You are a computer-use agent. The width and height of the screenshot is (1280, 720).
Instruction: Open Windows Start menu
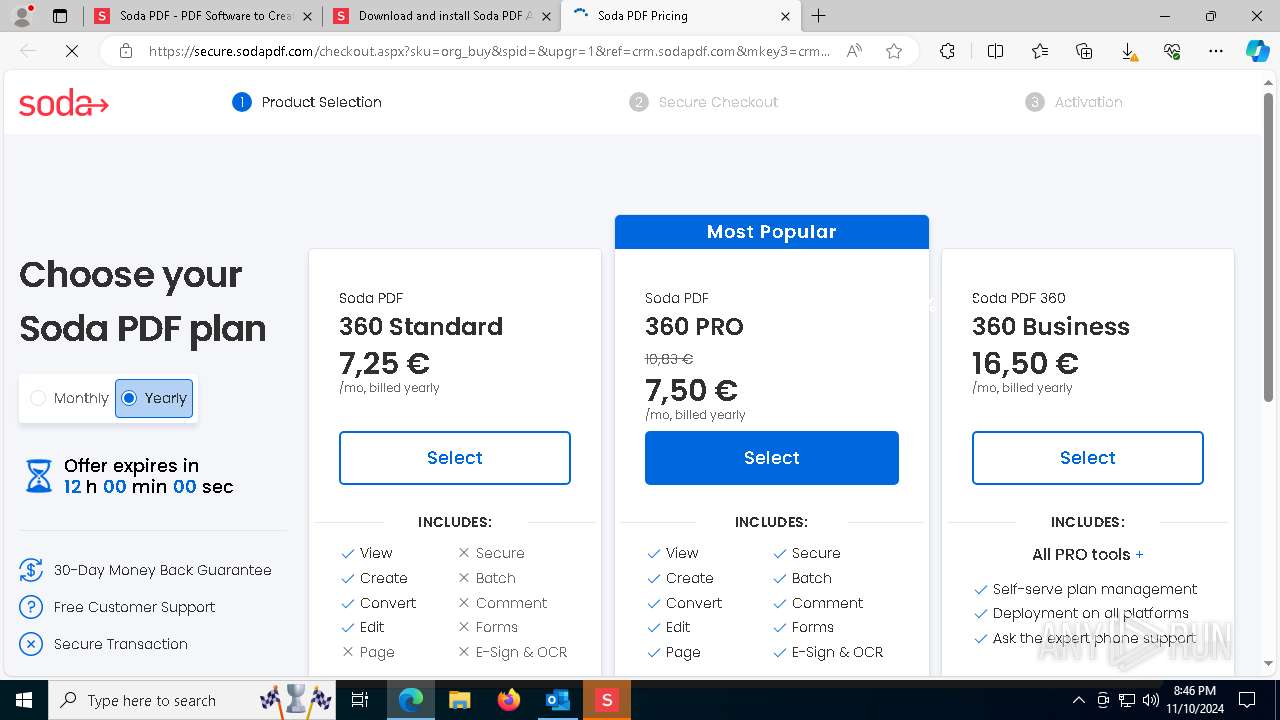[24, 700]
